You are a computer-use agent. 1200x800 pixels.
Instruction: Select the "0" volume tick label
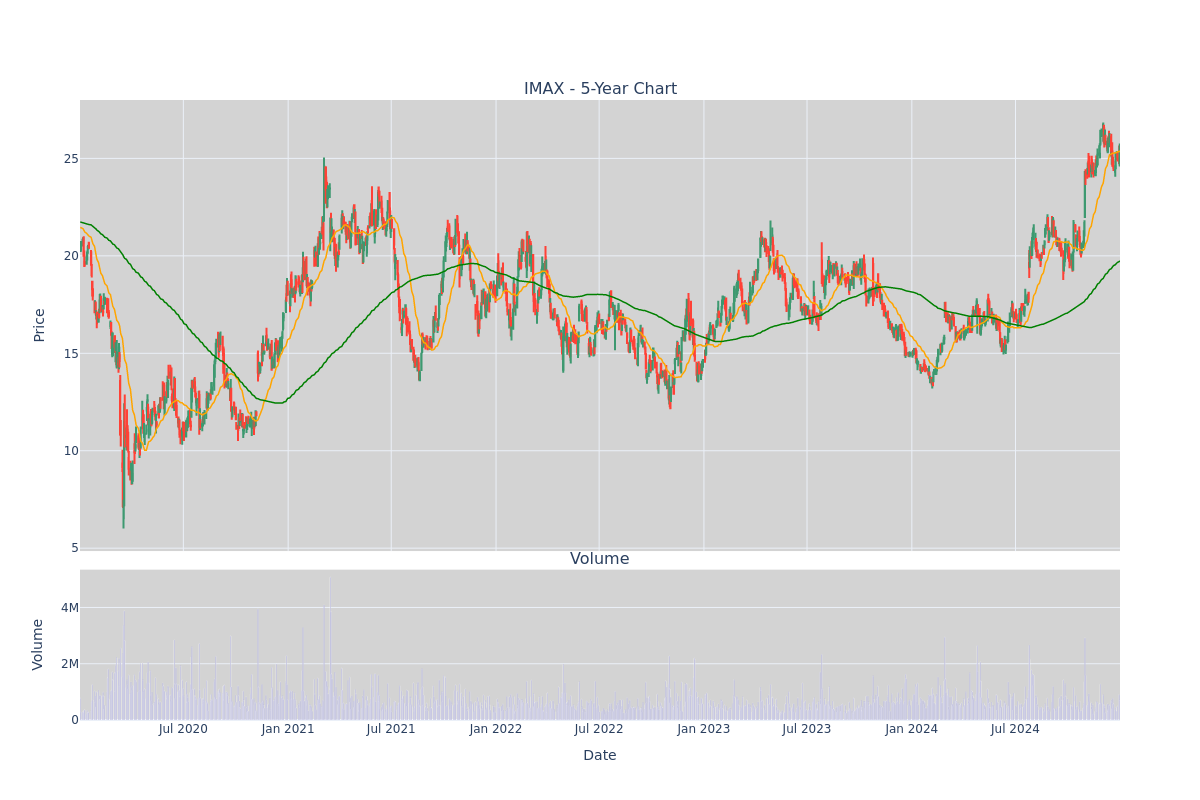tap(75, 720)
